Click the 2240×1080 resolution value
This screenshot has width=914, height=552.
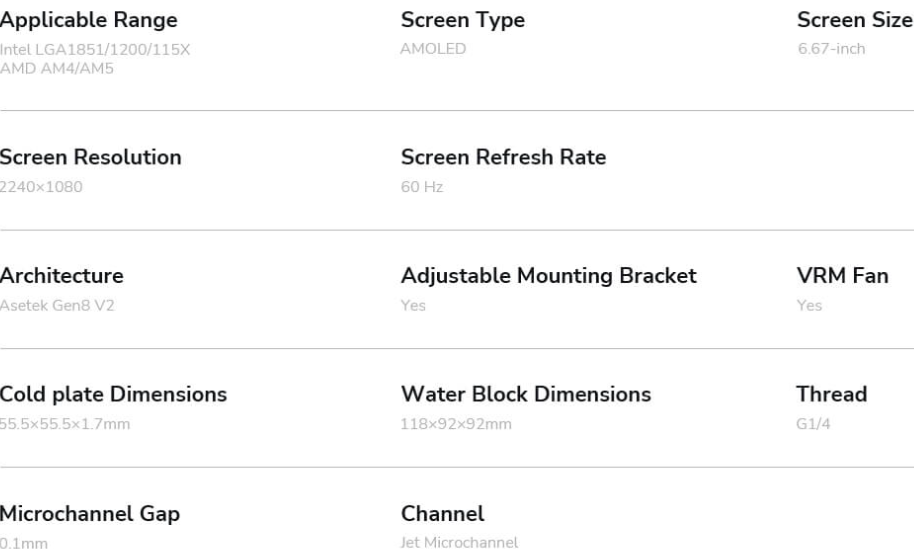tap(41, 187)
